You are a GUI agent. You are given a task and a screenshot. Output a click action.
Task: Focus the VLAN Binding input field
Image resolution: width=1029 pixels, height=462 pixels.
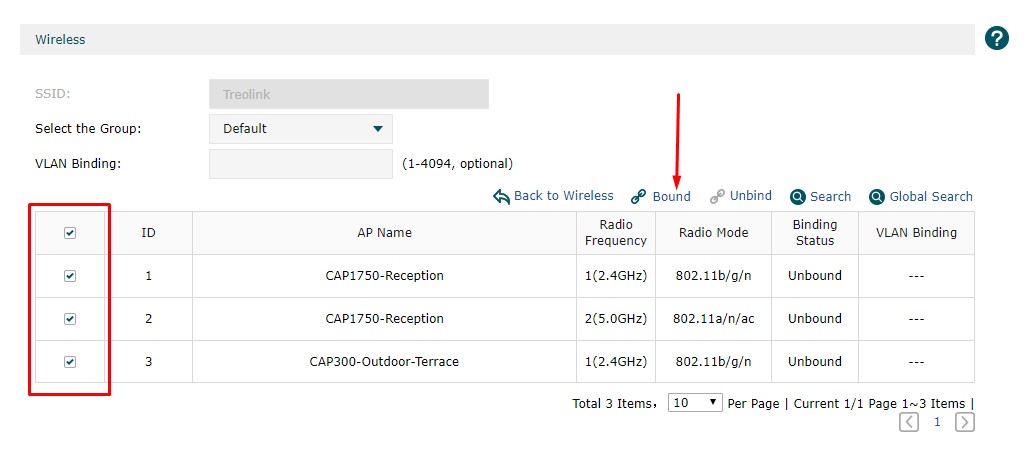point(300,164)
